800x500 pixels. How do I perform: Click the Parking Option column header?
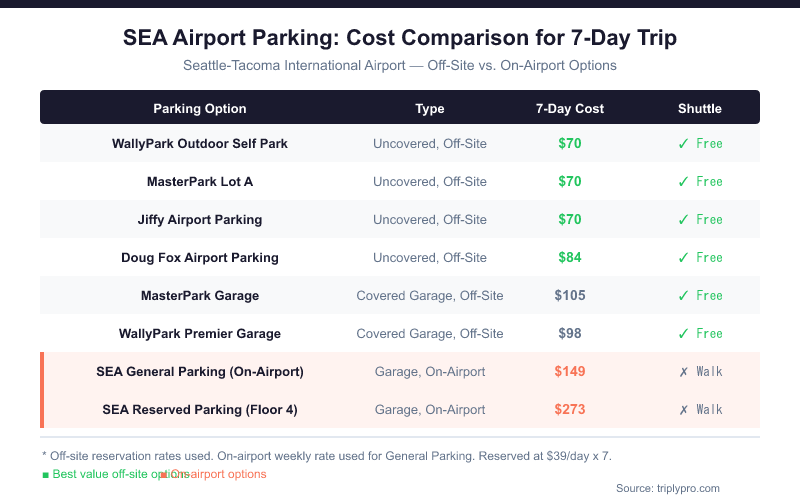[200, 109]
